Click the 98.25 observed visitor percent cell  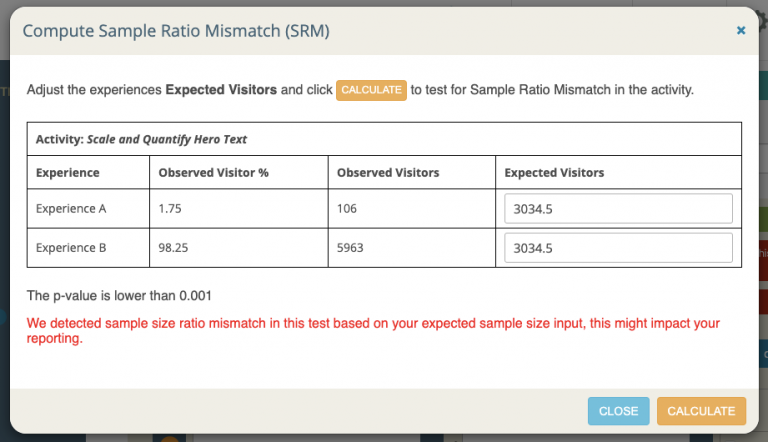(x=173, y=248)
